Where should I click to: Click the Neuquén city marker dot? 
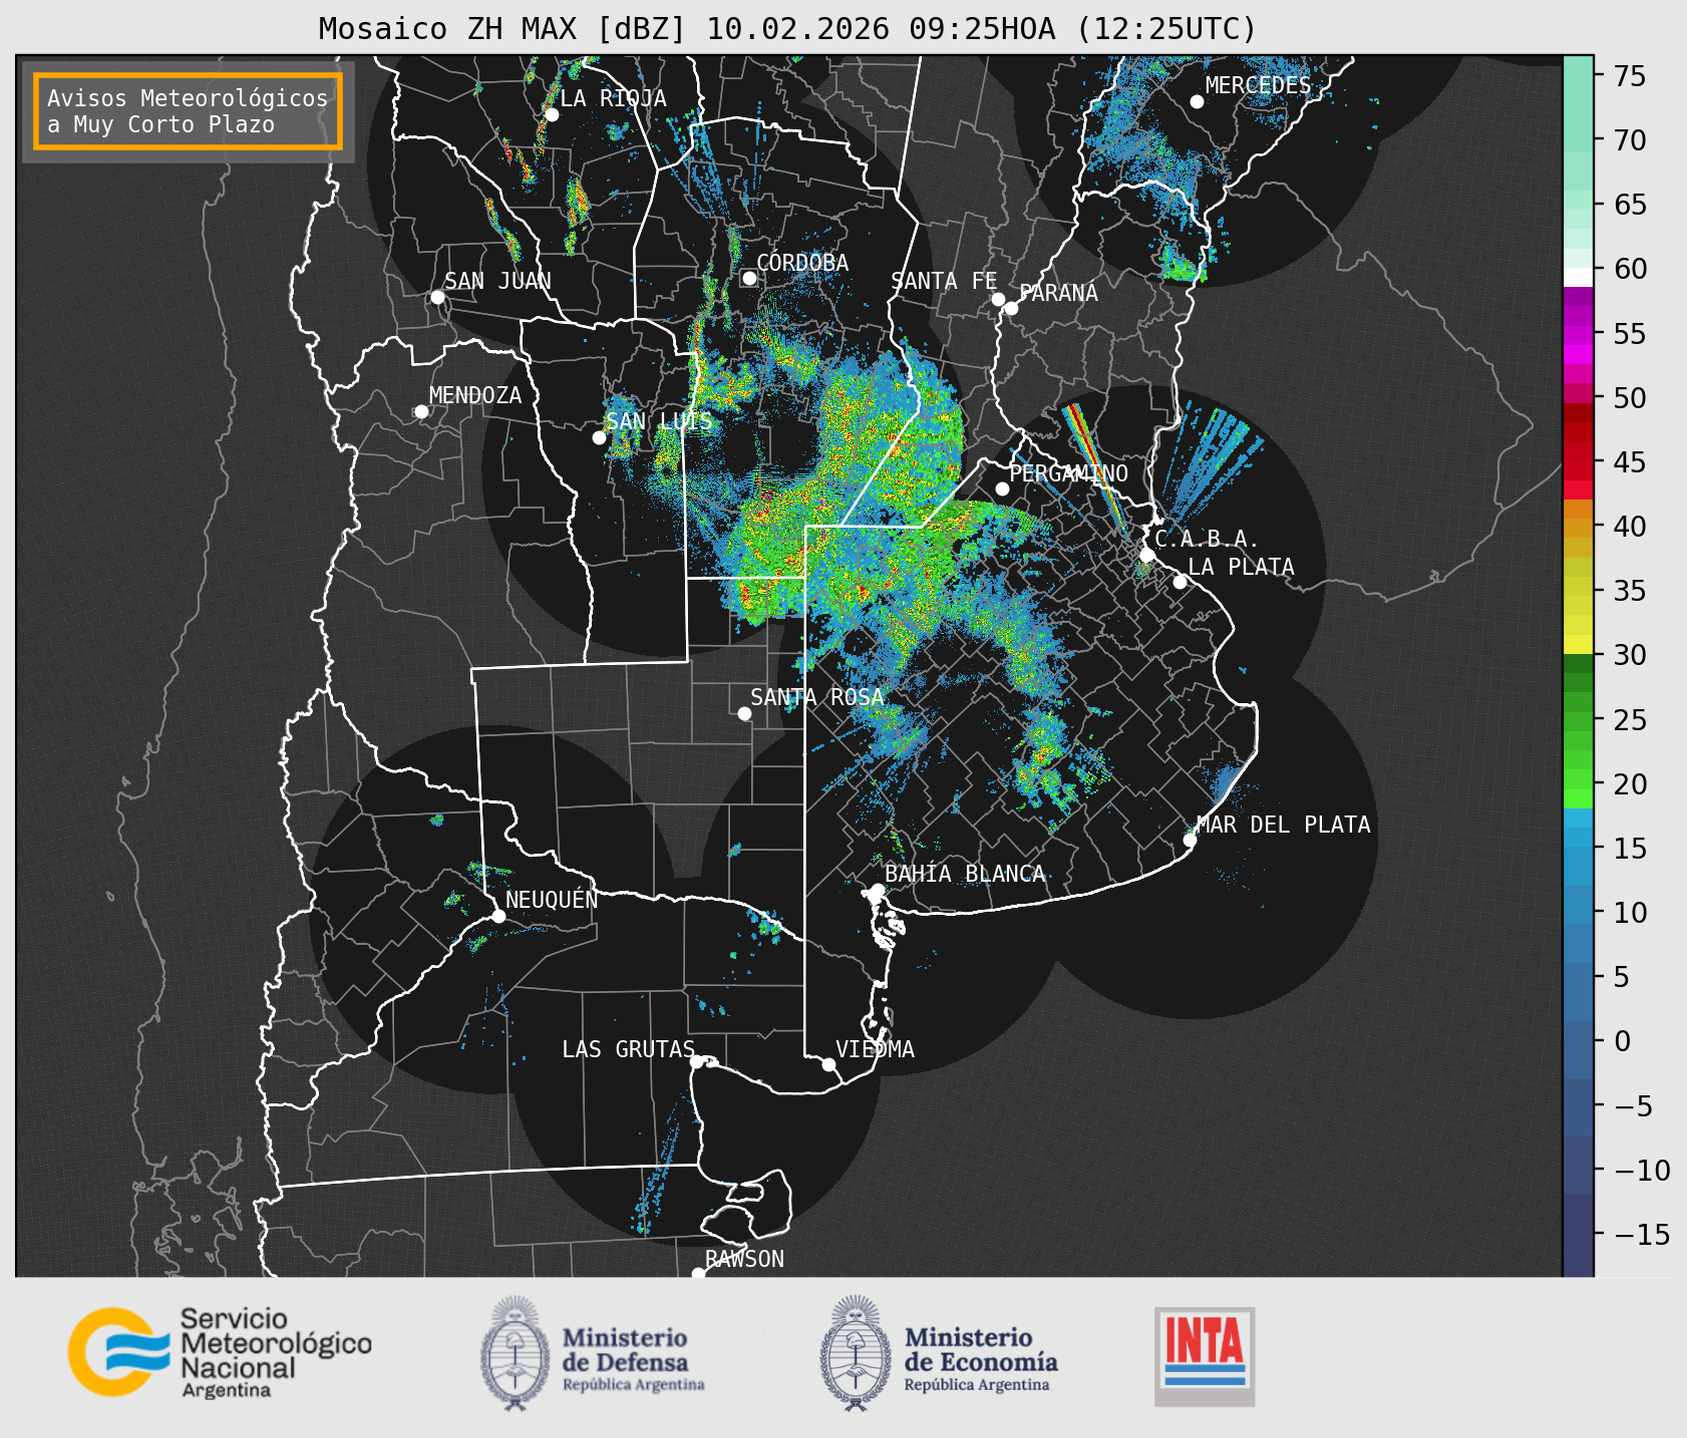pos(498,916)
